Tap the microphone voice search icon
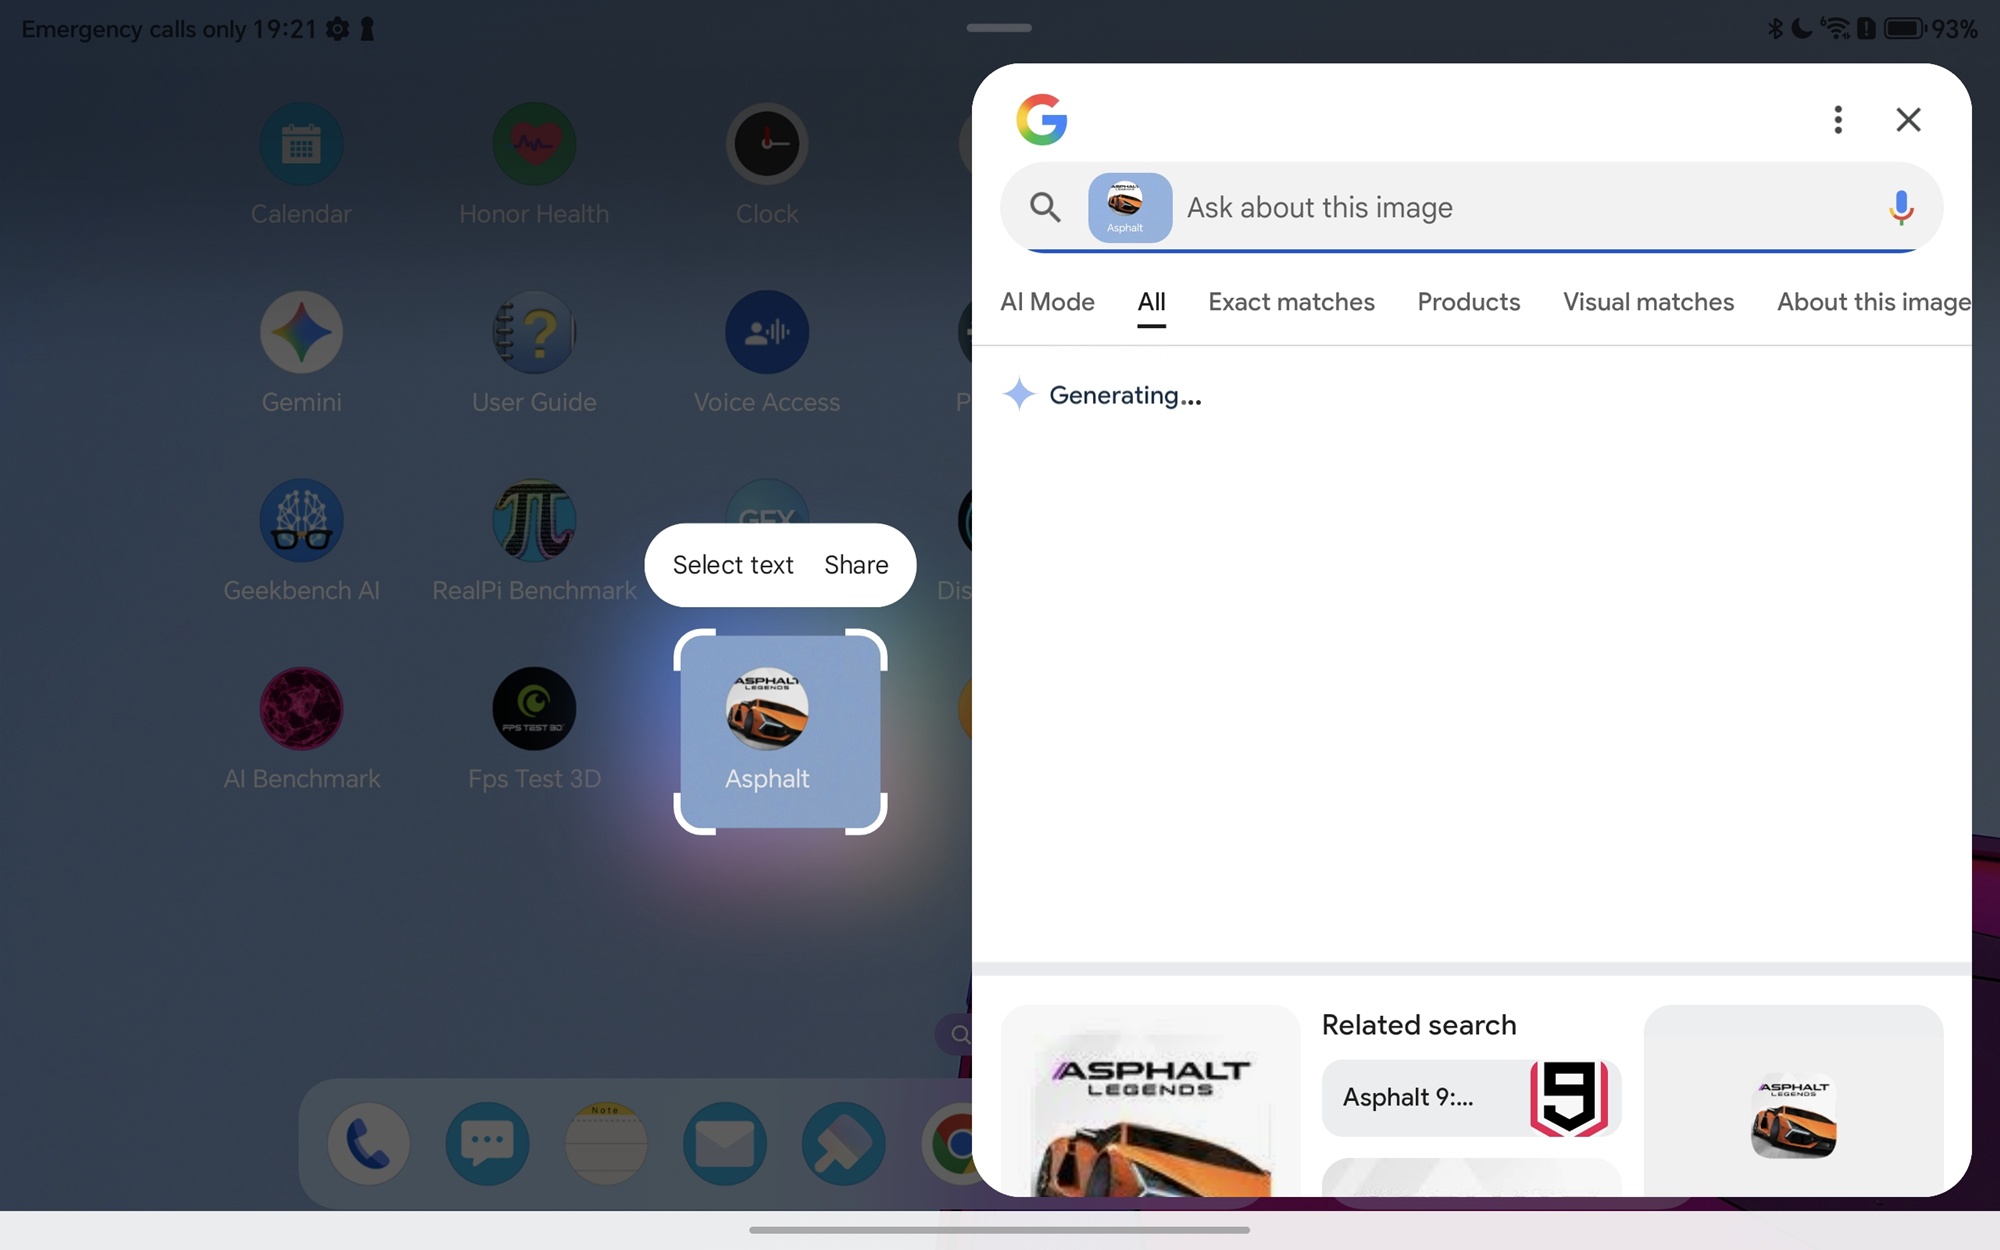The height and width of the screenshot is (1250, 2000). pyautogui.click(x=1900, y=207)
